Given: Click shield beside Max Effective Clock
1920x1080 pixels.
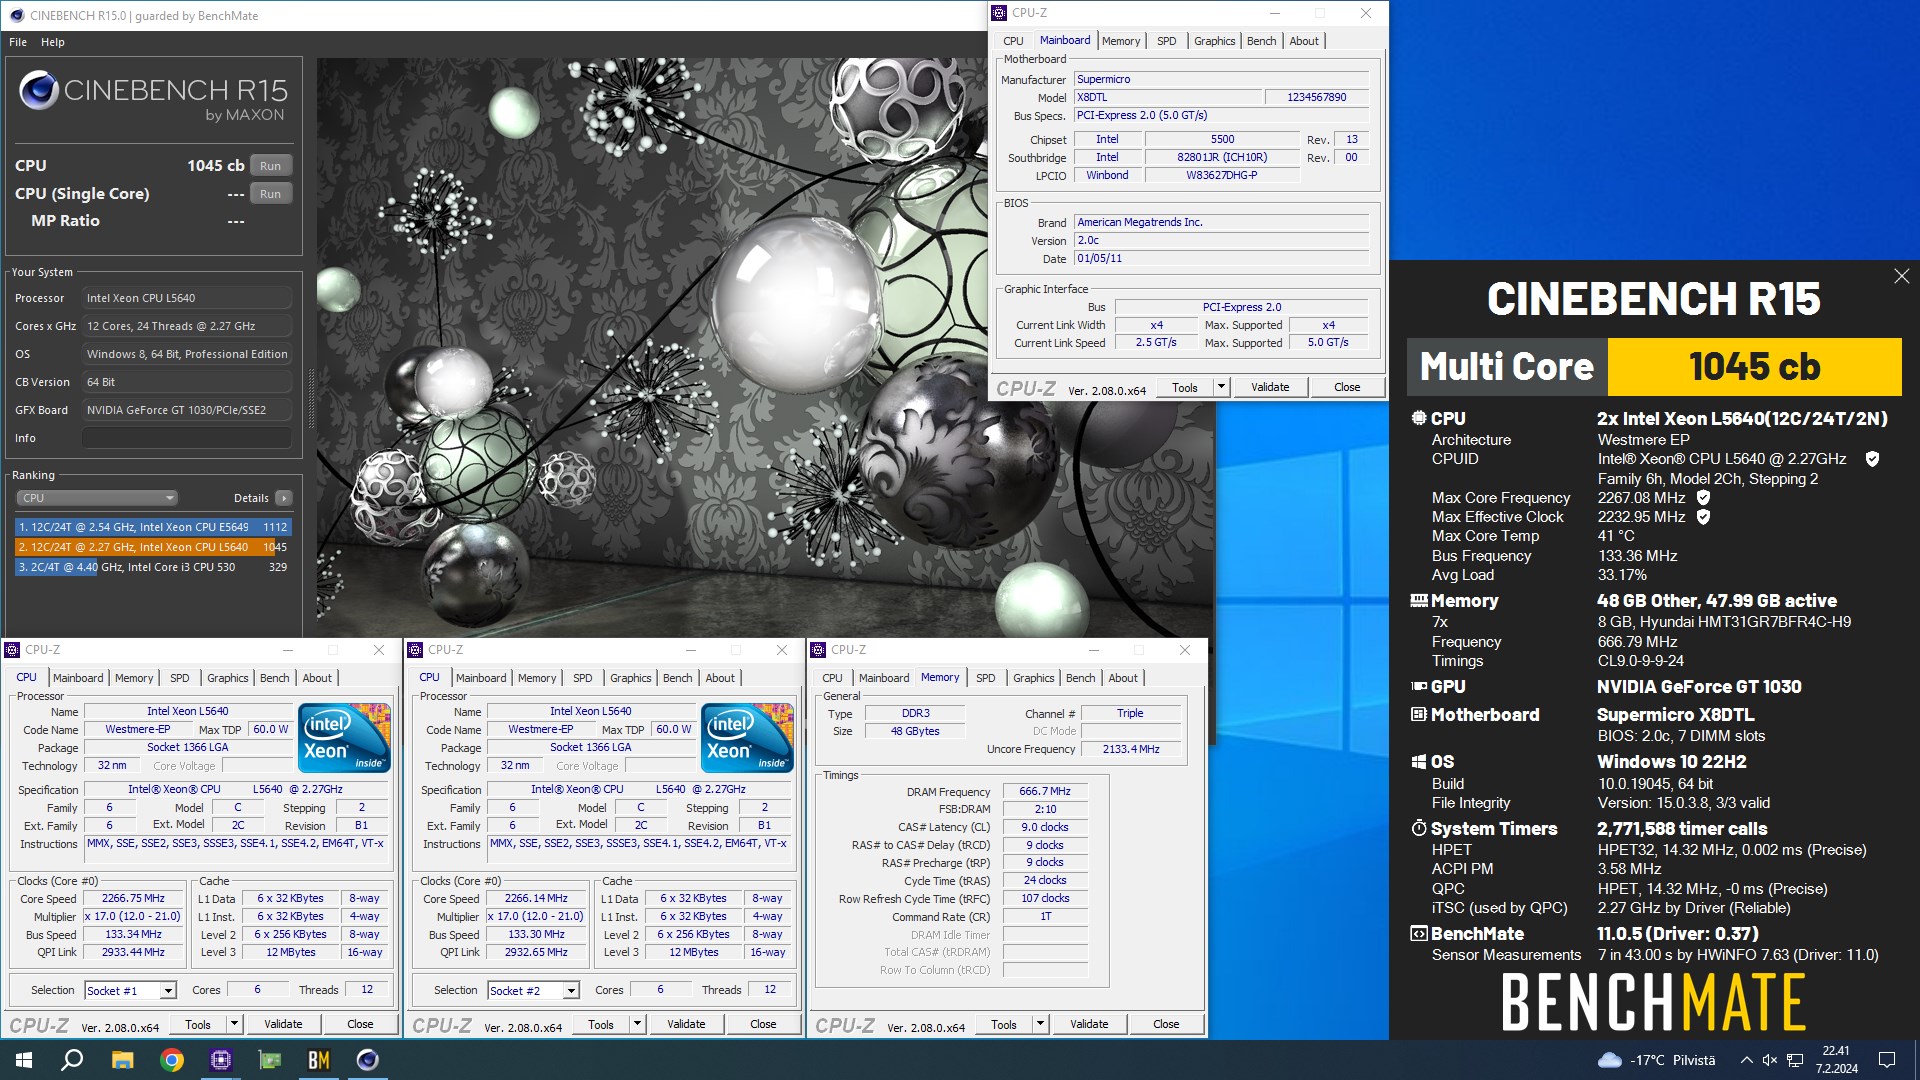Looking at the screenshot, I should tap(1703, 517).
